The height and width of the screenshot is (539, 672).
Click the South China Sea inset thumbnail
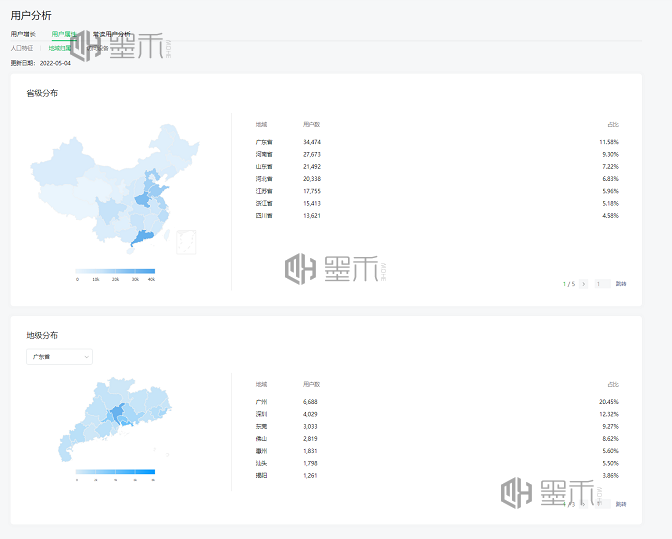pos(186,242)
